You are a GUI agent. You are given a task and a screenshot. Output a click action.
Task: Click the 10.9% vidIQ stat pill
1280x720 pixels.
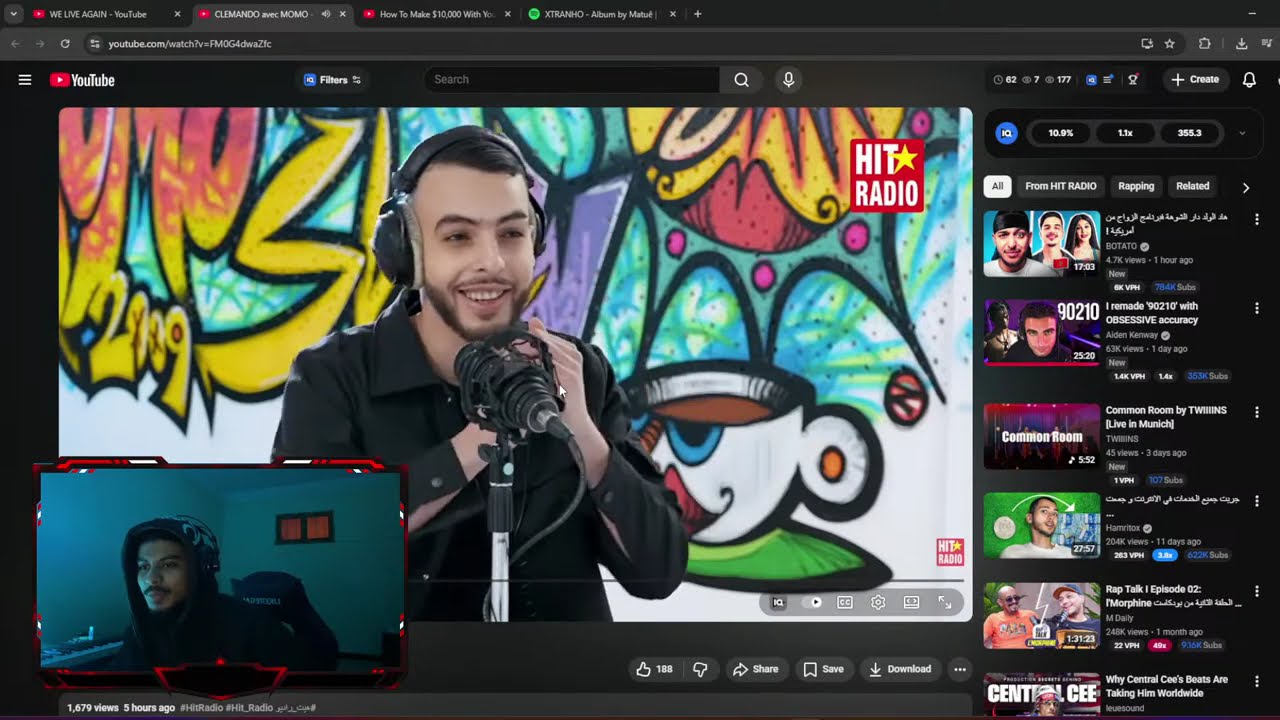1060,133
